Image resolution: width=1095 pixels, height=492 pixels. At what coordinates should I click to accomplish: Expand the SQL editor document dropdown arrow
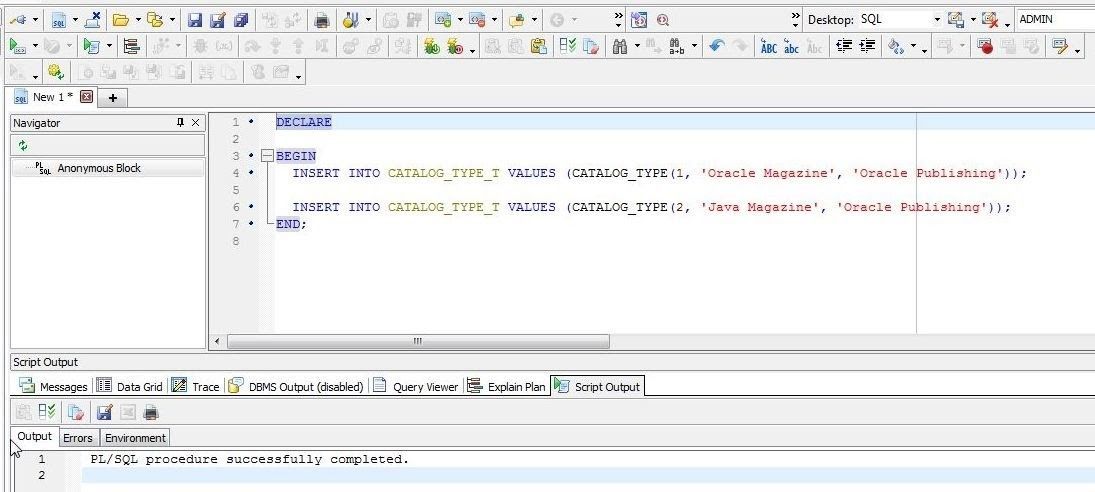(75, 20)
